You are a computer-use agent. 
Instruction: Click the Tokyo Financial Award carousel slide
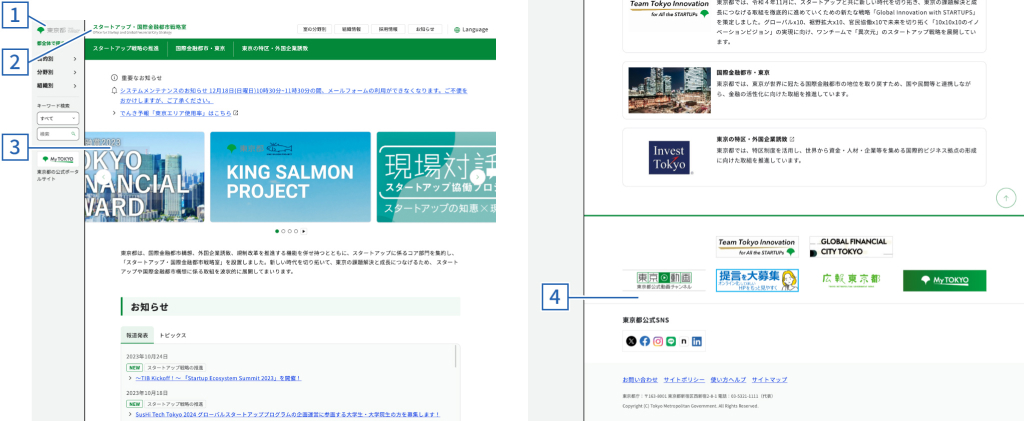145,177
